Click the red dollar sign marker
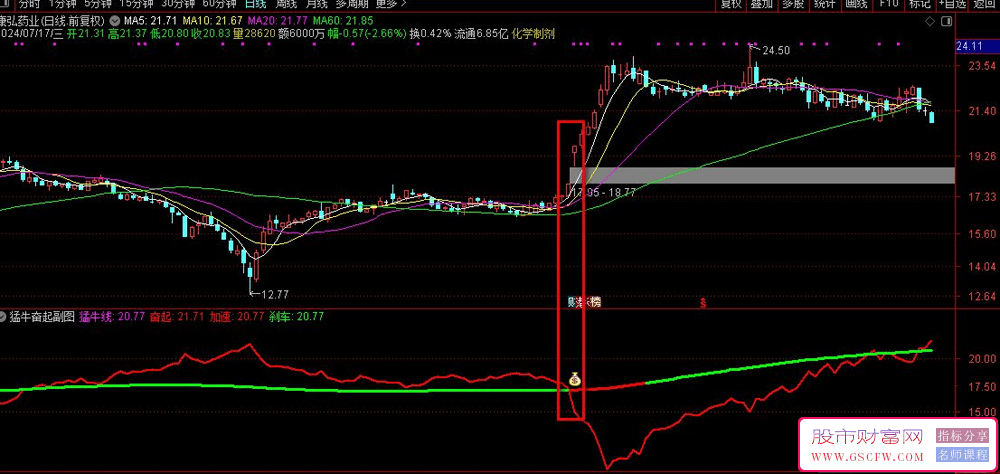Screen dimensions: 1000x474 click(703, 302)
